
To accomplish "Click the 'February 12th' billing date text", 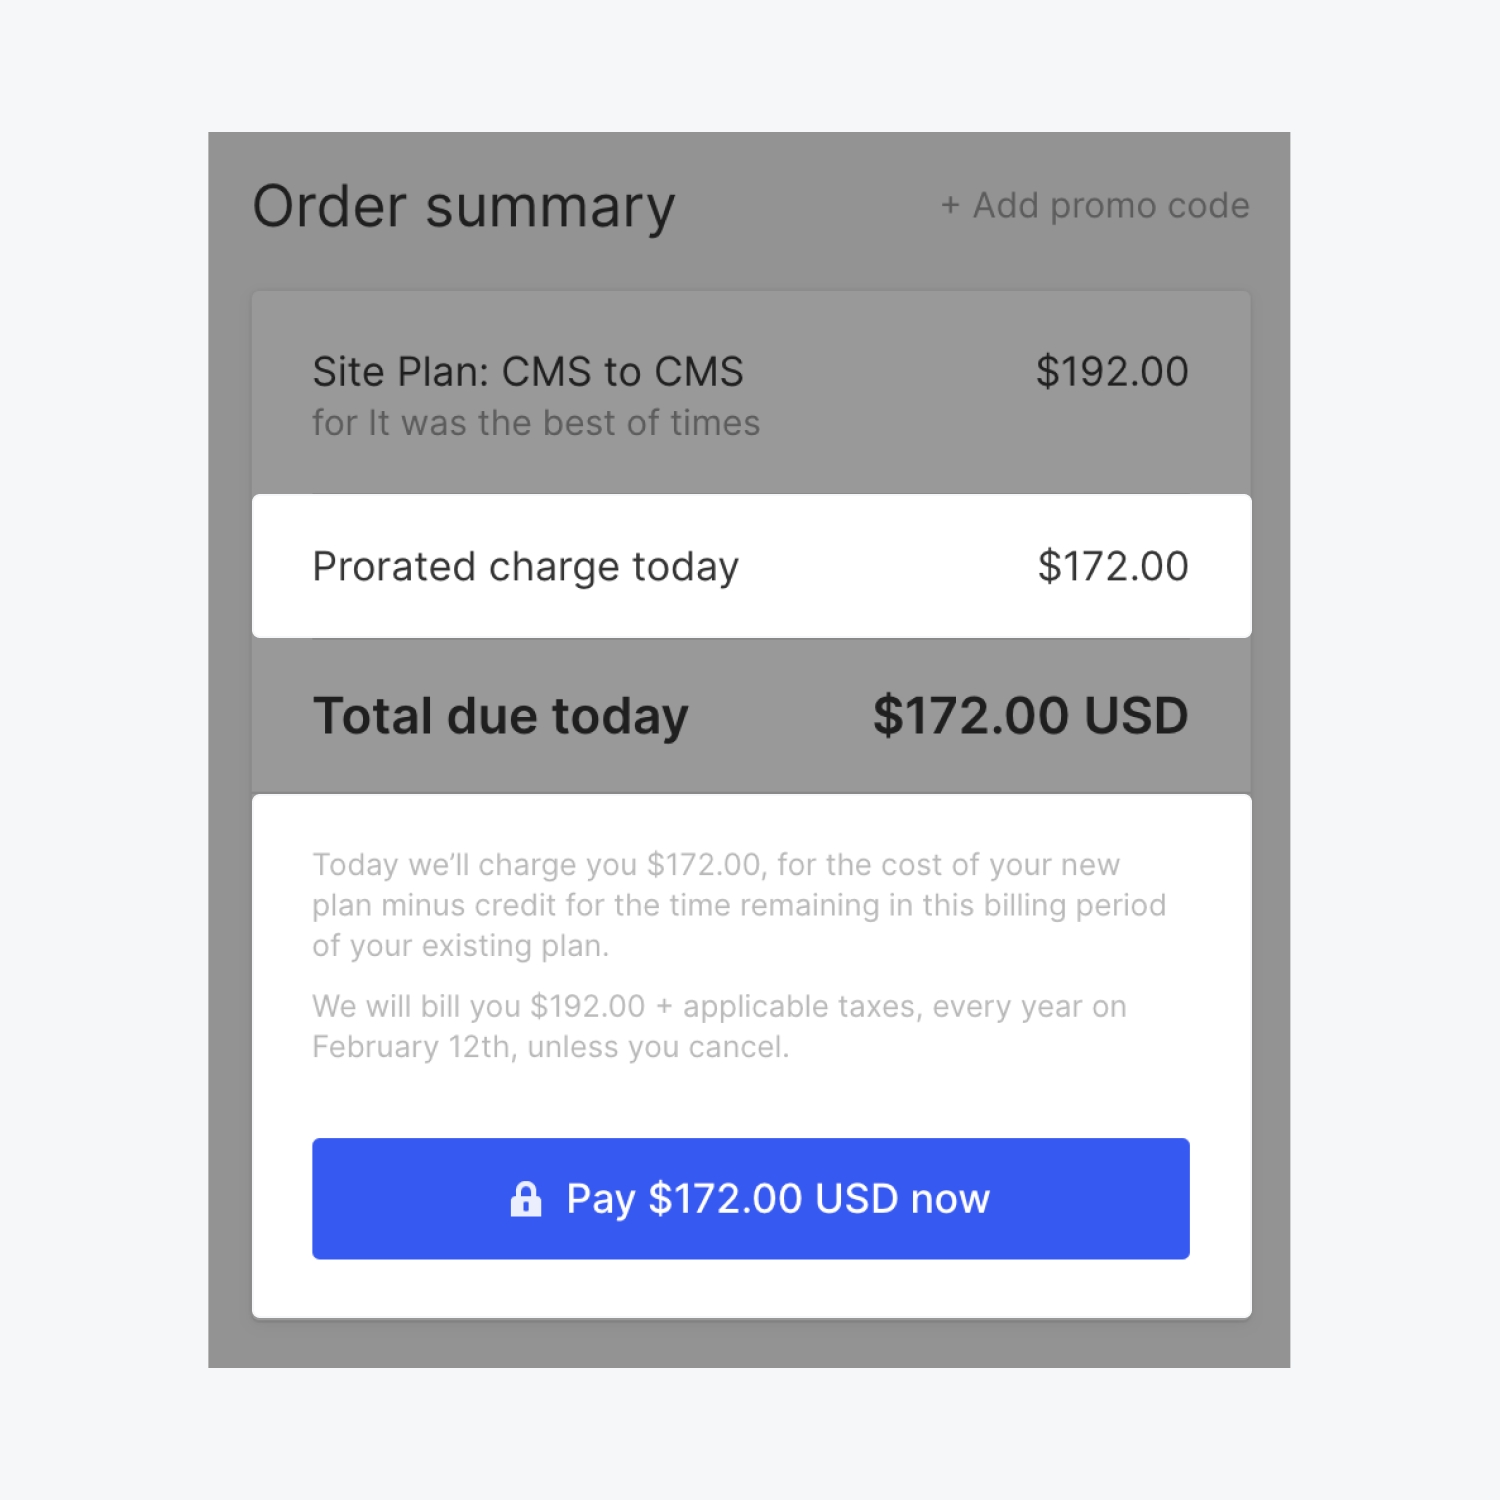I will point(411,1047).
